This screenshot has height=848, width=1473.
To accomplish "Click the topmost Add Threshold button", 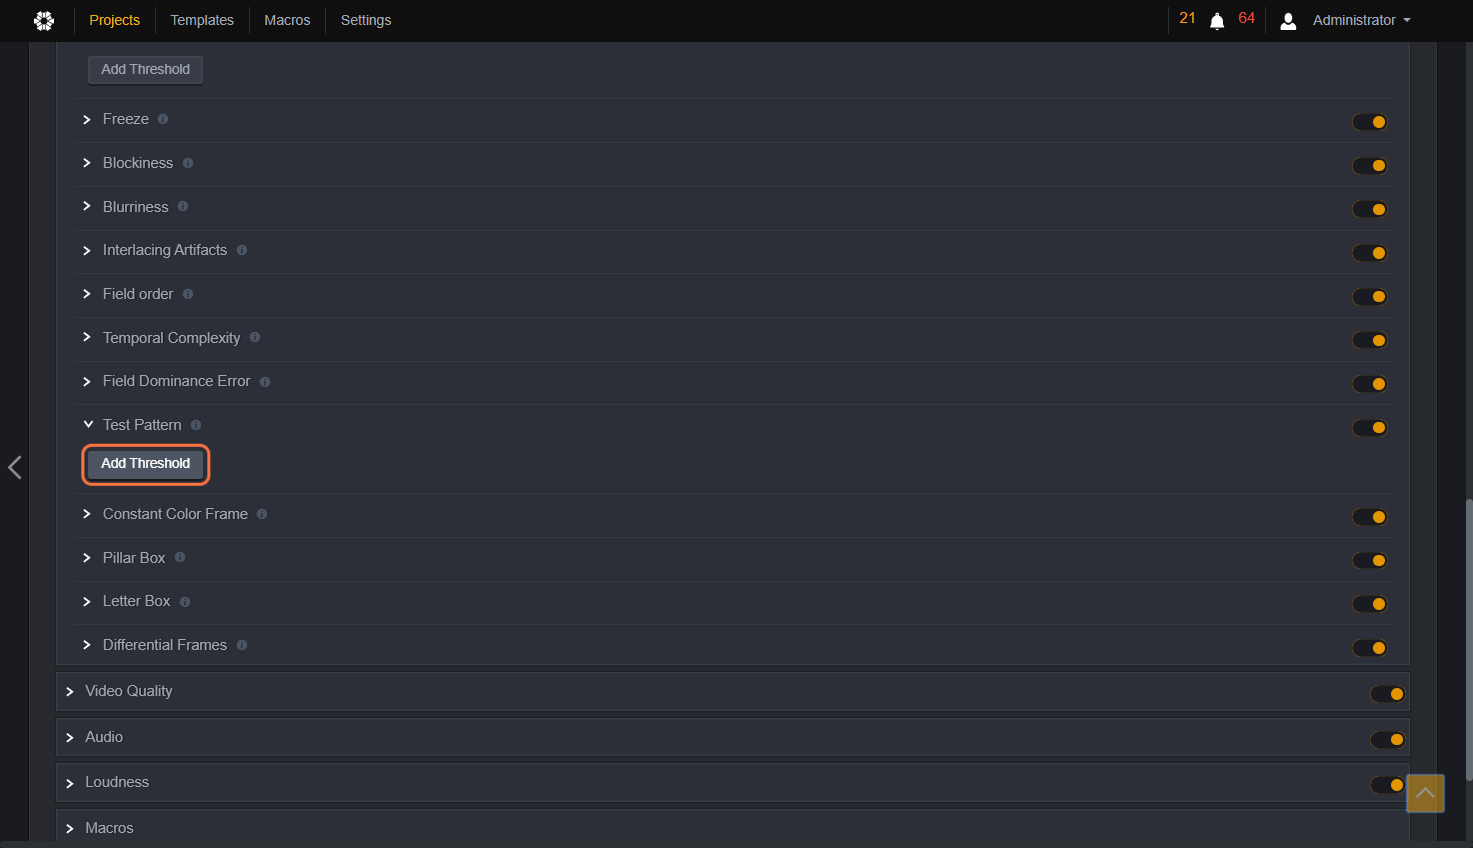I will (x=146, y=70).
